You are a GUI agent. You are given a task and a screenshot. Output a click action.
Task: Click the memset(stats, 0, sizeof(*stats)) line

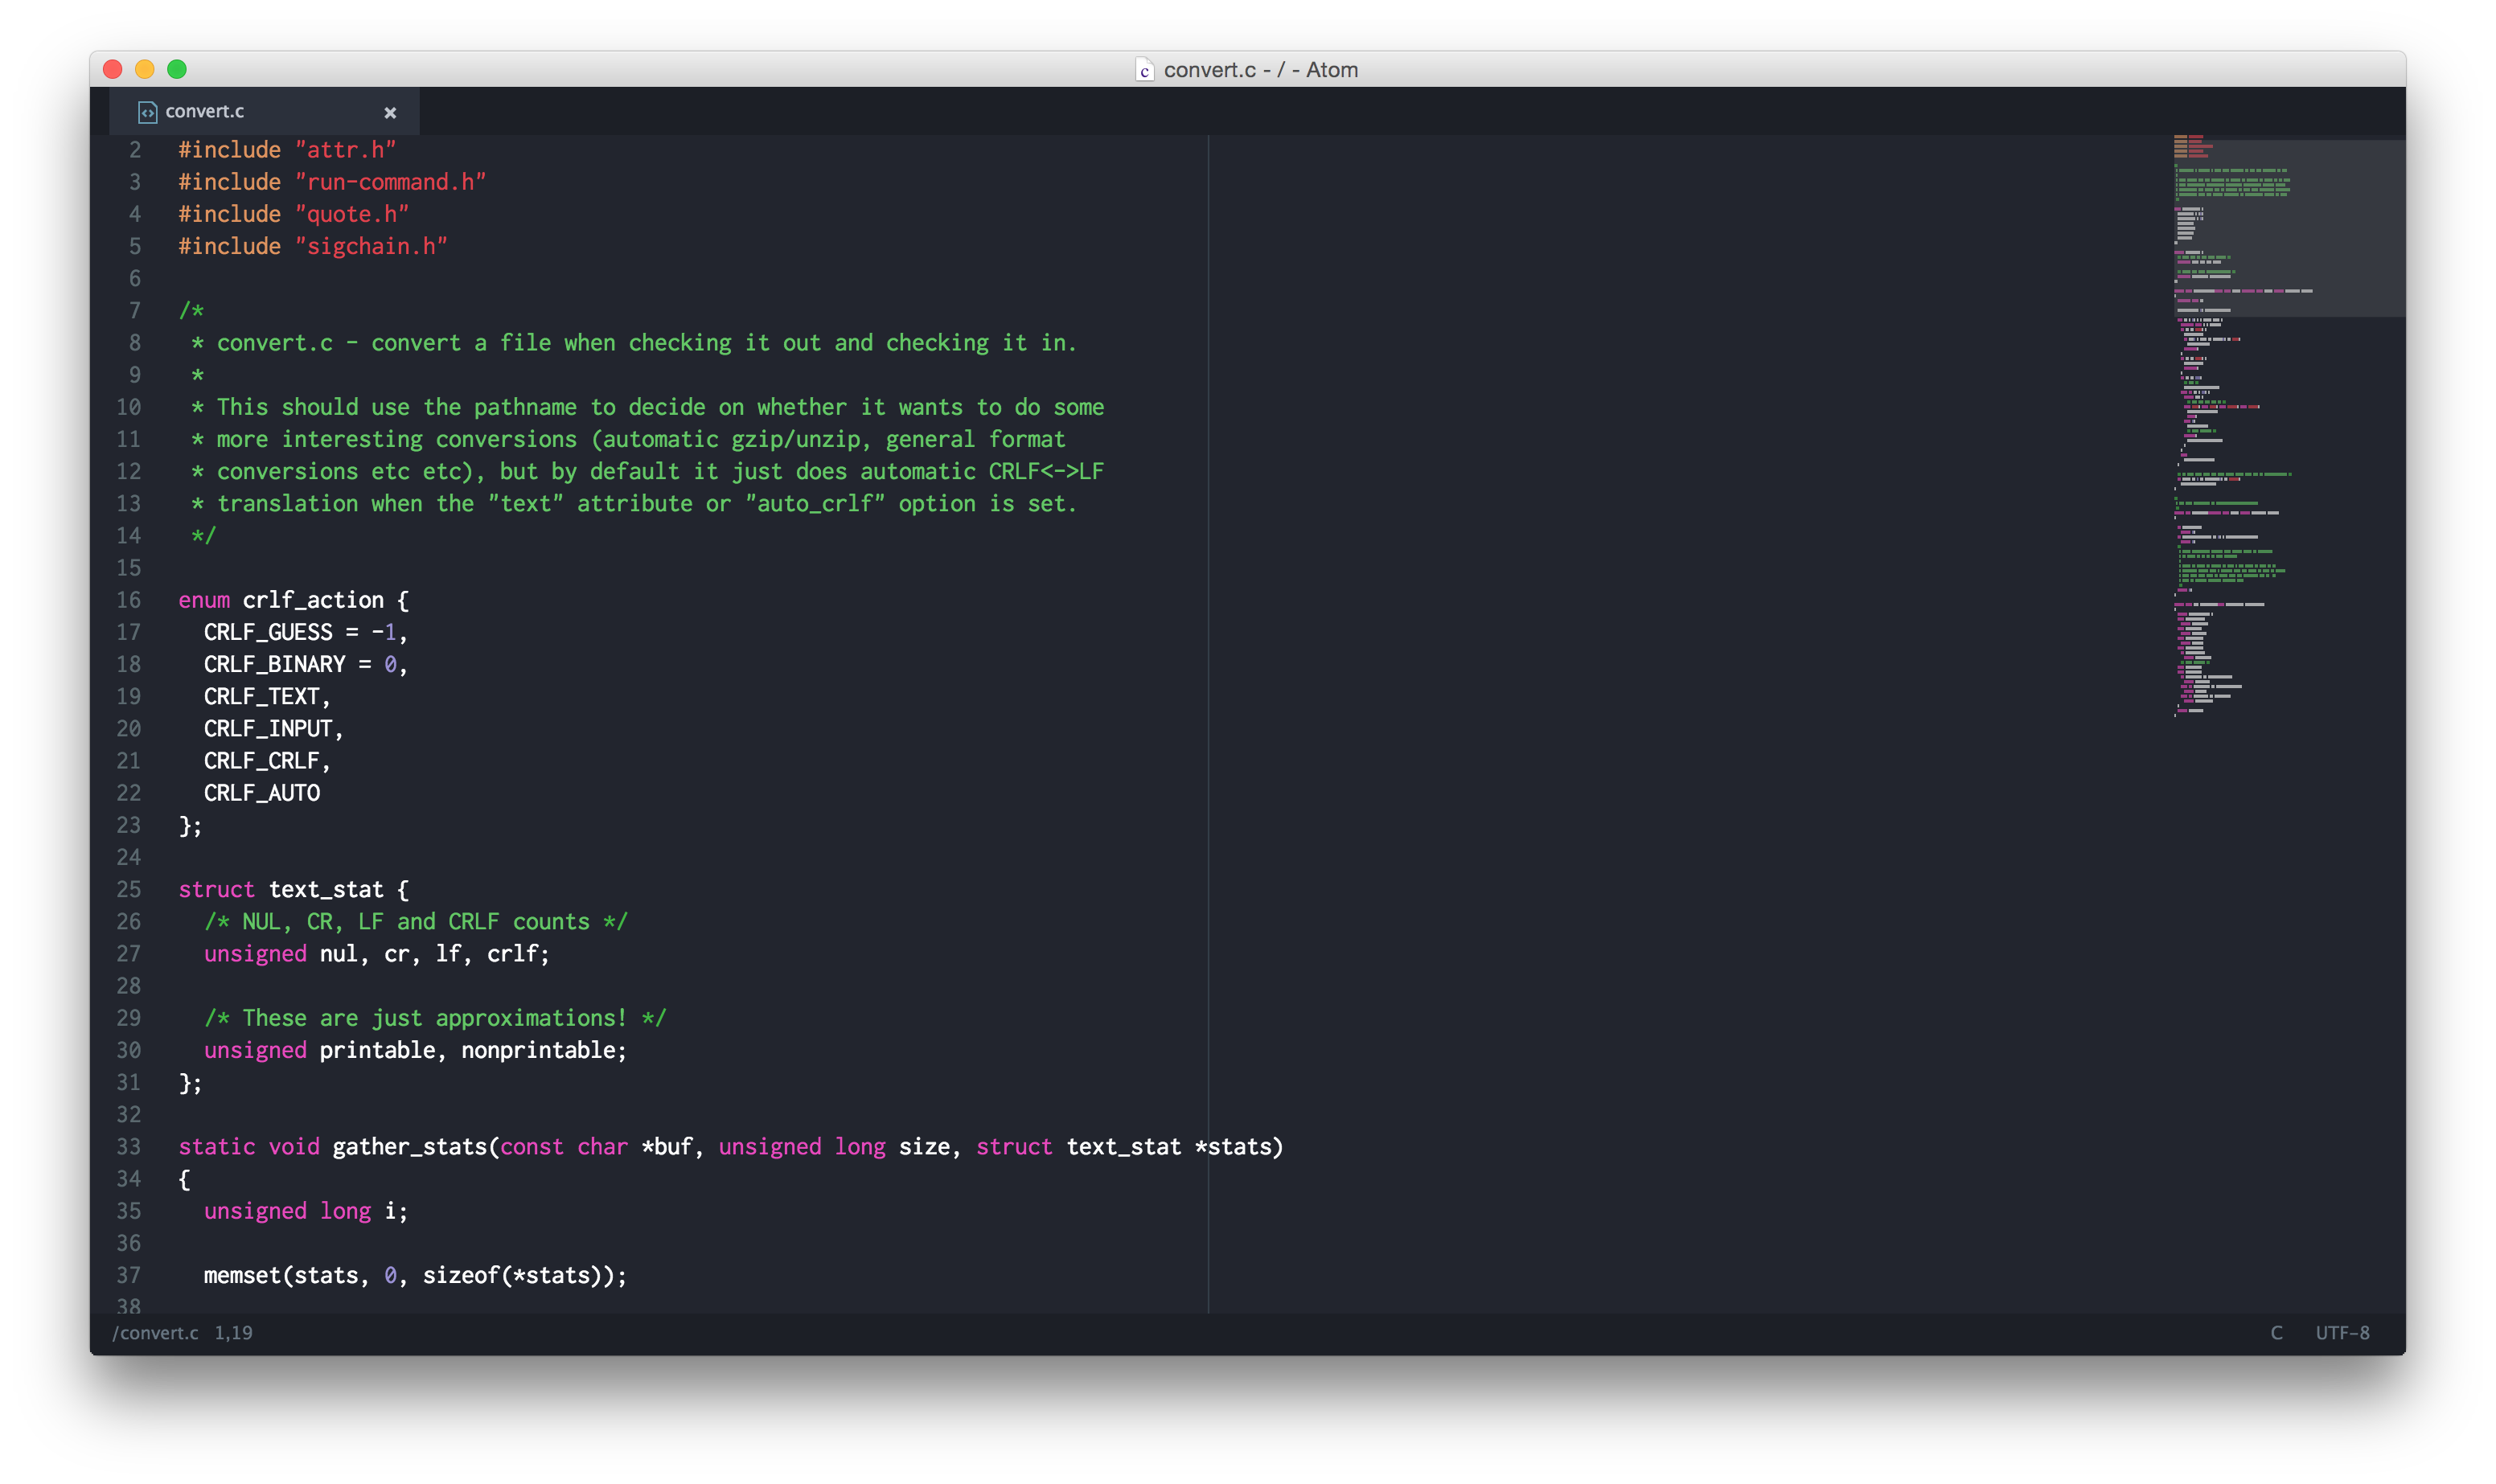[x=415, y=1275]
